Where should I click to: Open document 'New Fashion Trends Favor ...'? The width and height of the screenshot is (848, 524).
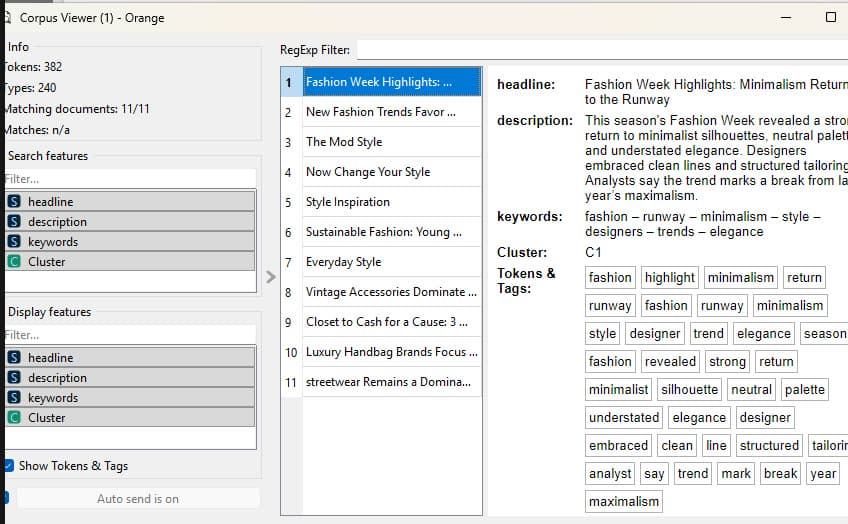391,112
